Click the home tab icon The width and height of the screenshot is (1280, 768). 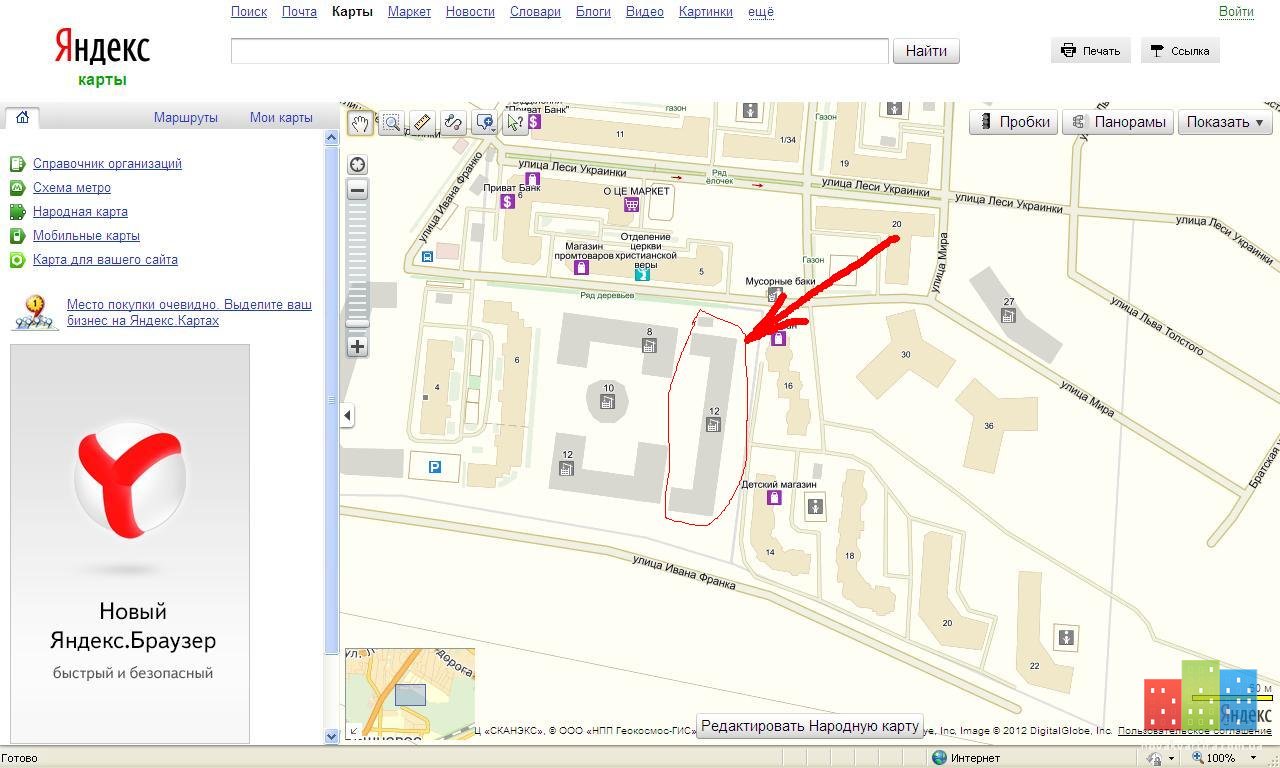[x=22, y=117]
